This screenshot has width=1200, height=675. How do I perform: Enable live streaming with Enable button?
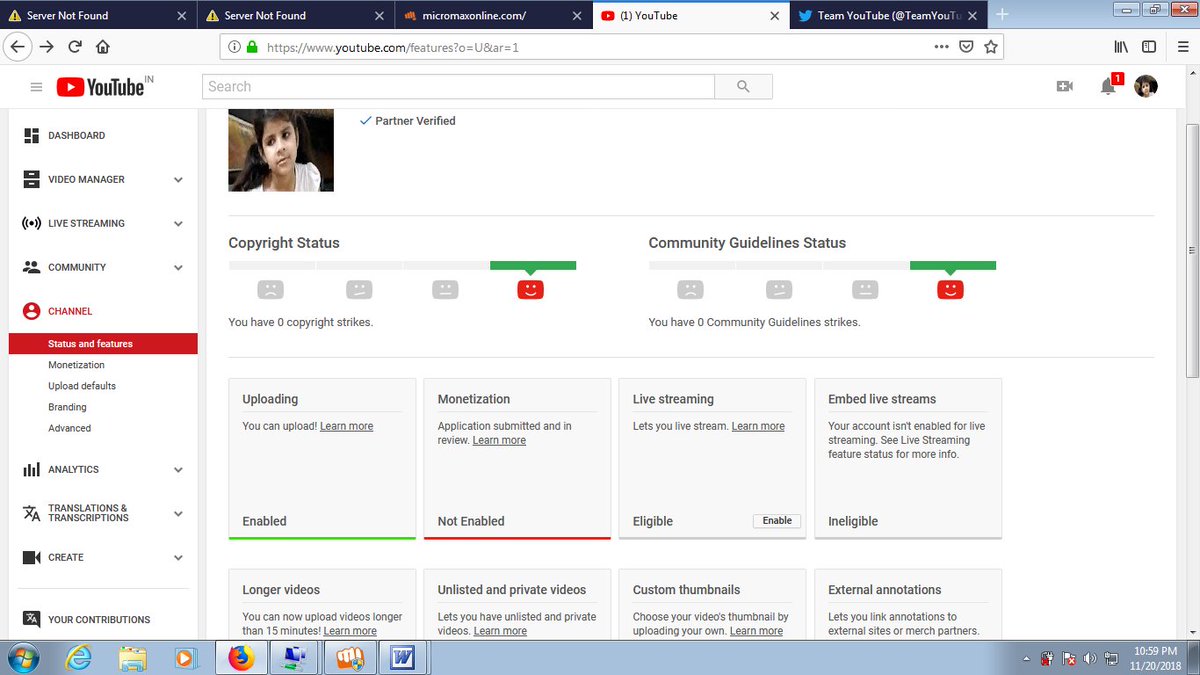point(777,521)
